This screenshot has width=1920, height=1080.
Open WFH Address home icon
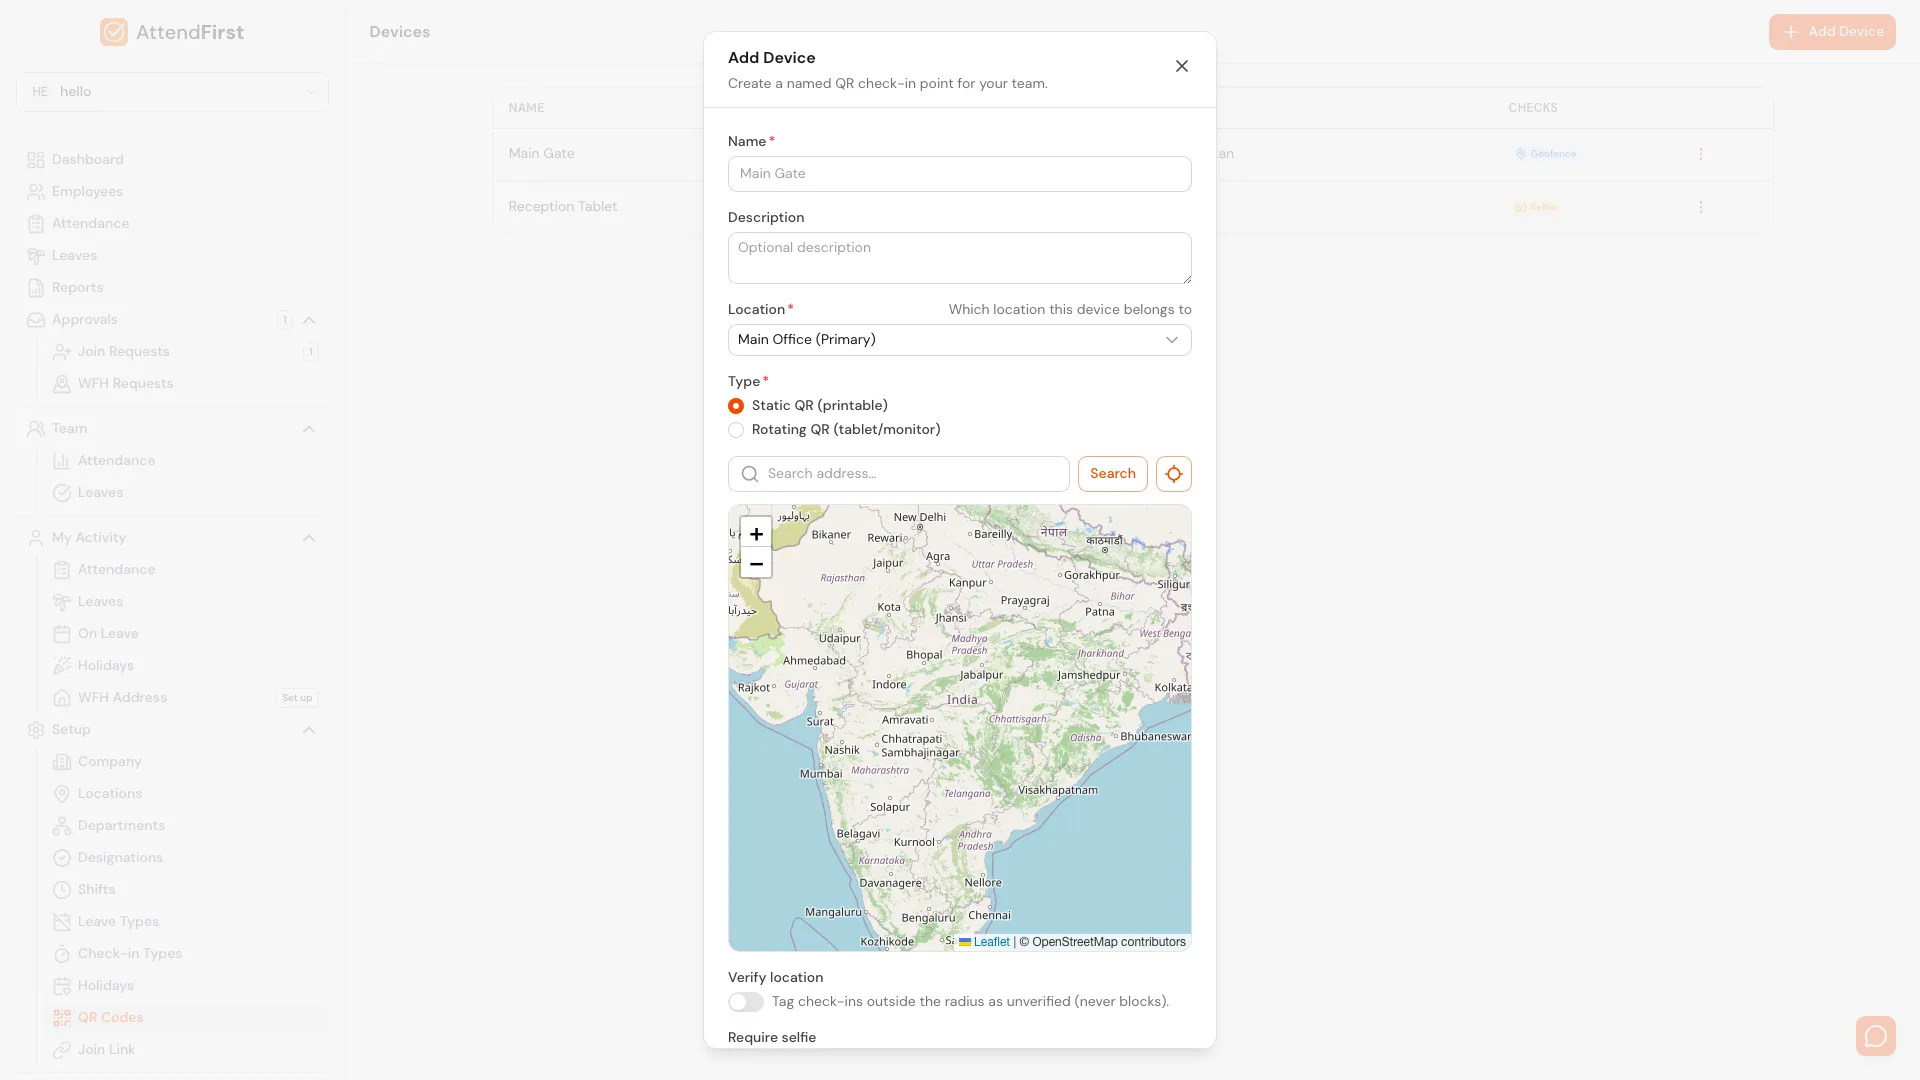tap(62, 698)
